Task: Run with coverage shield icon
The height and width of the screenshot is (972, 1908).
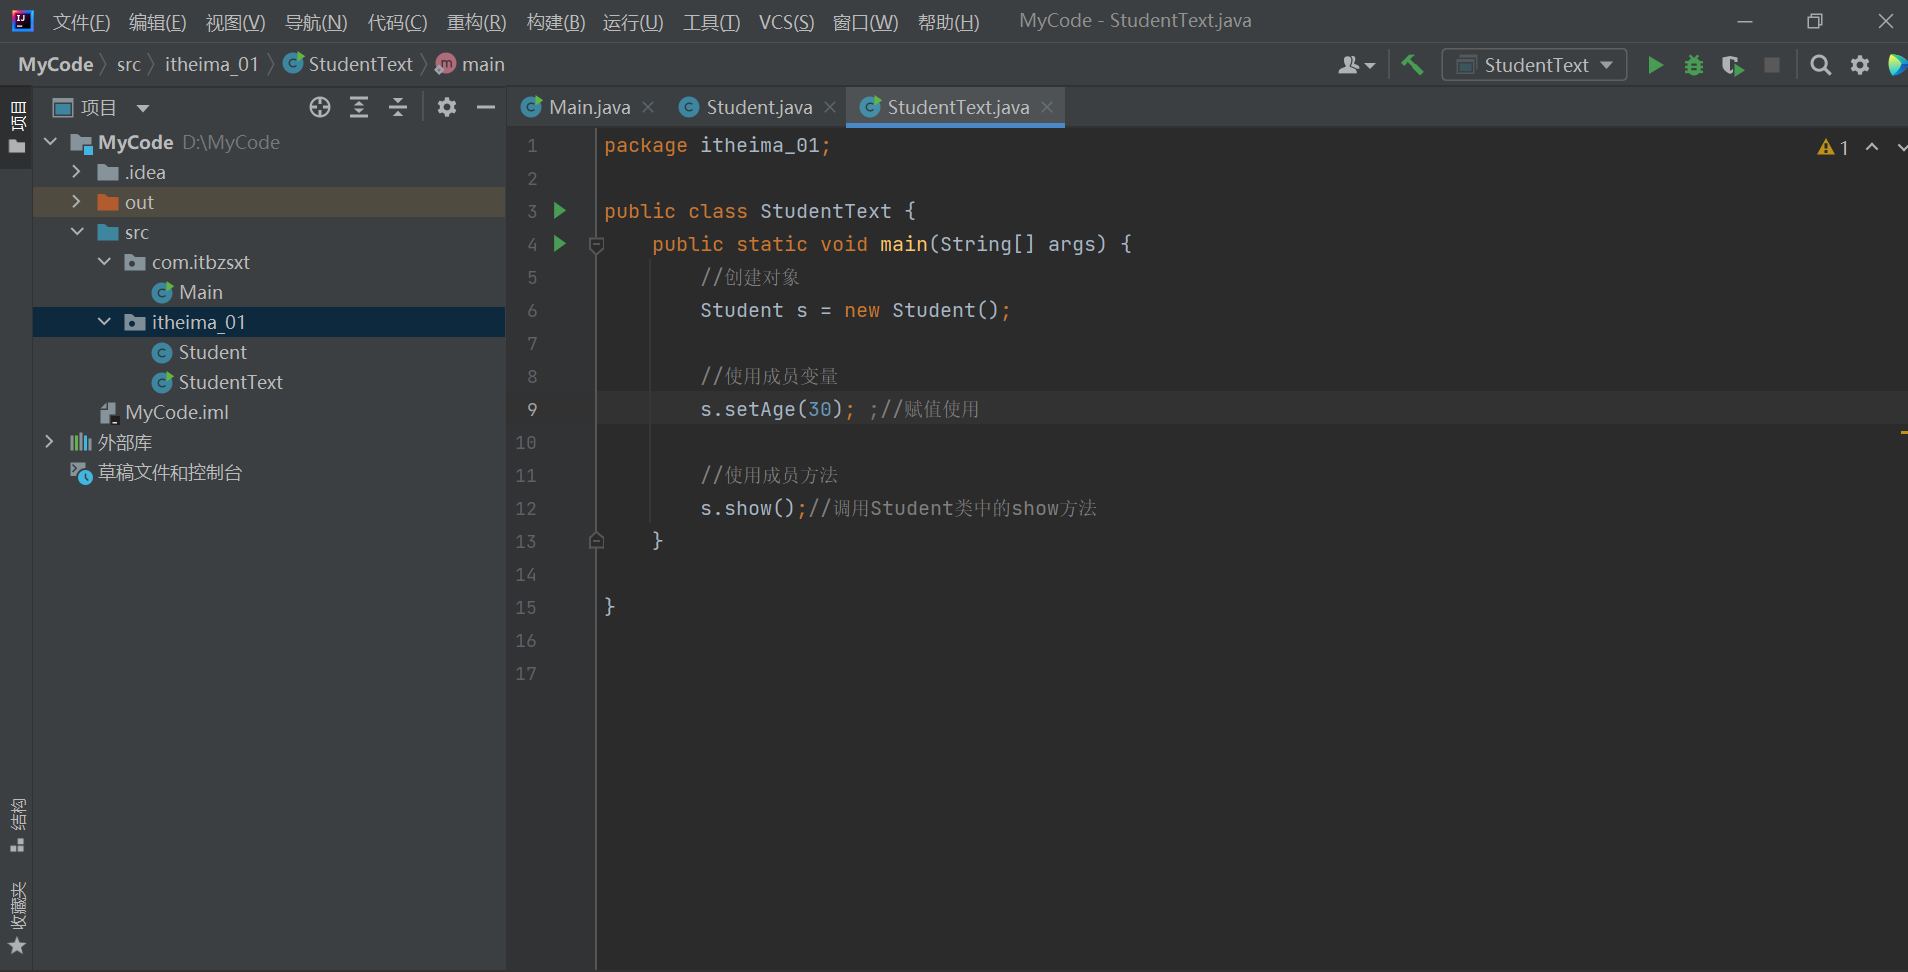Action: pos(1733,65)
